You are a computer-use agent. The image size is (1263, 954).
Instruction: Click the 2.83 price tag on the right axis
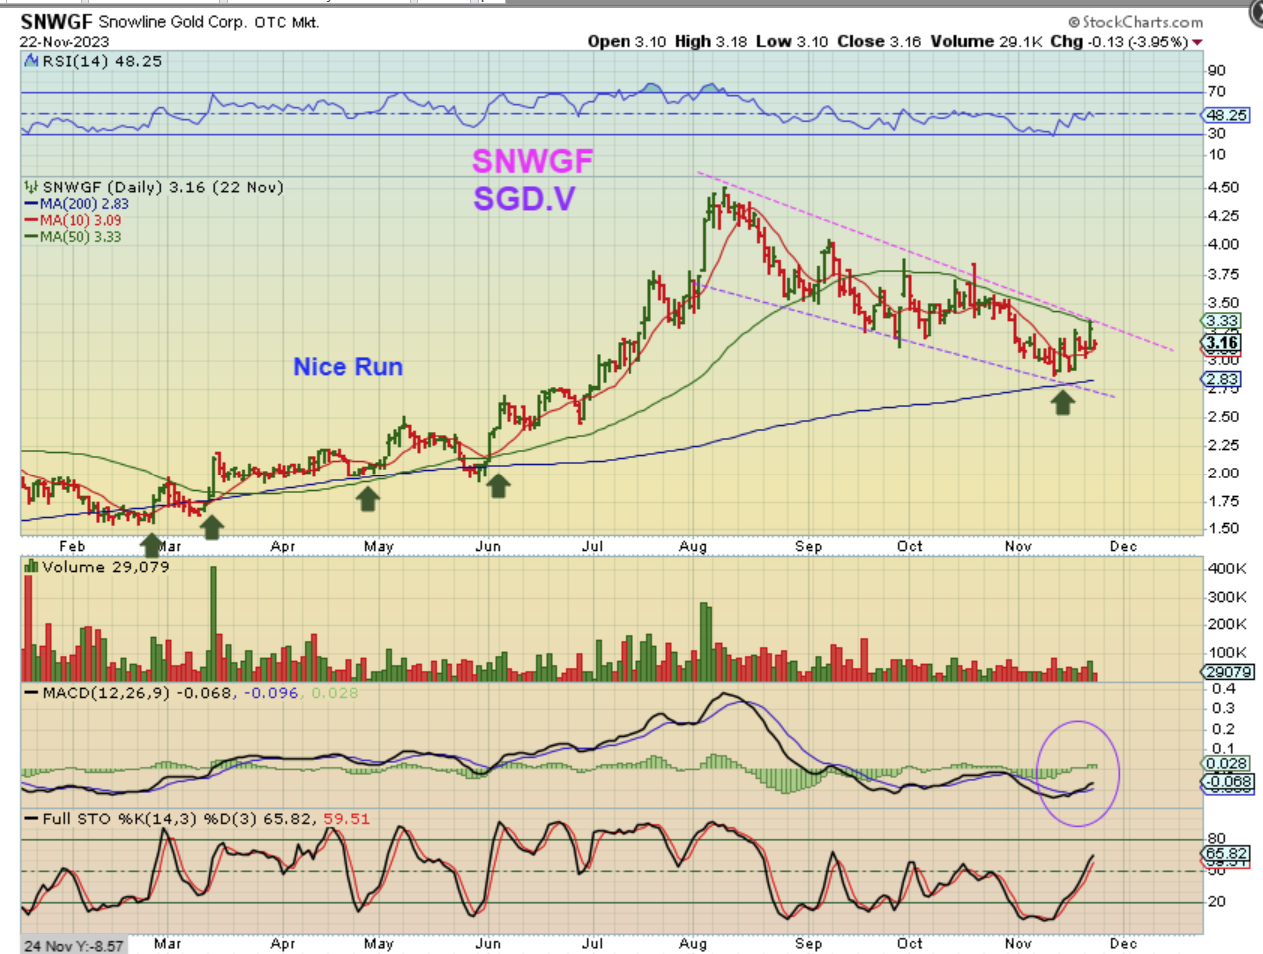point(1221,379)
